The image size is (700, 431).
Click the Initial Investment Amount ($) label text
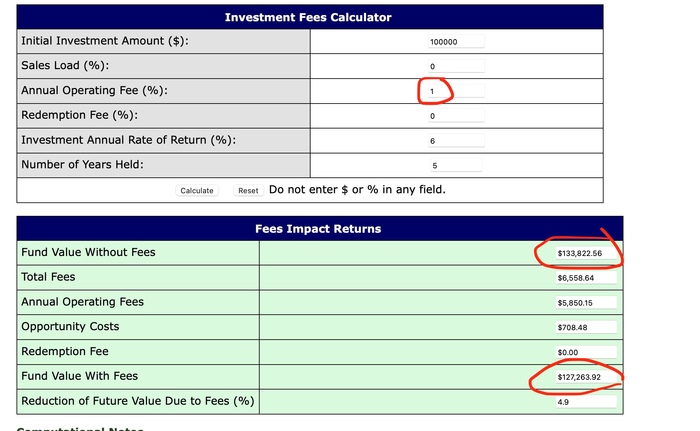click(105, 41)
